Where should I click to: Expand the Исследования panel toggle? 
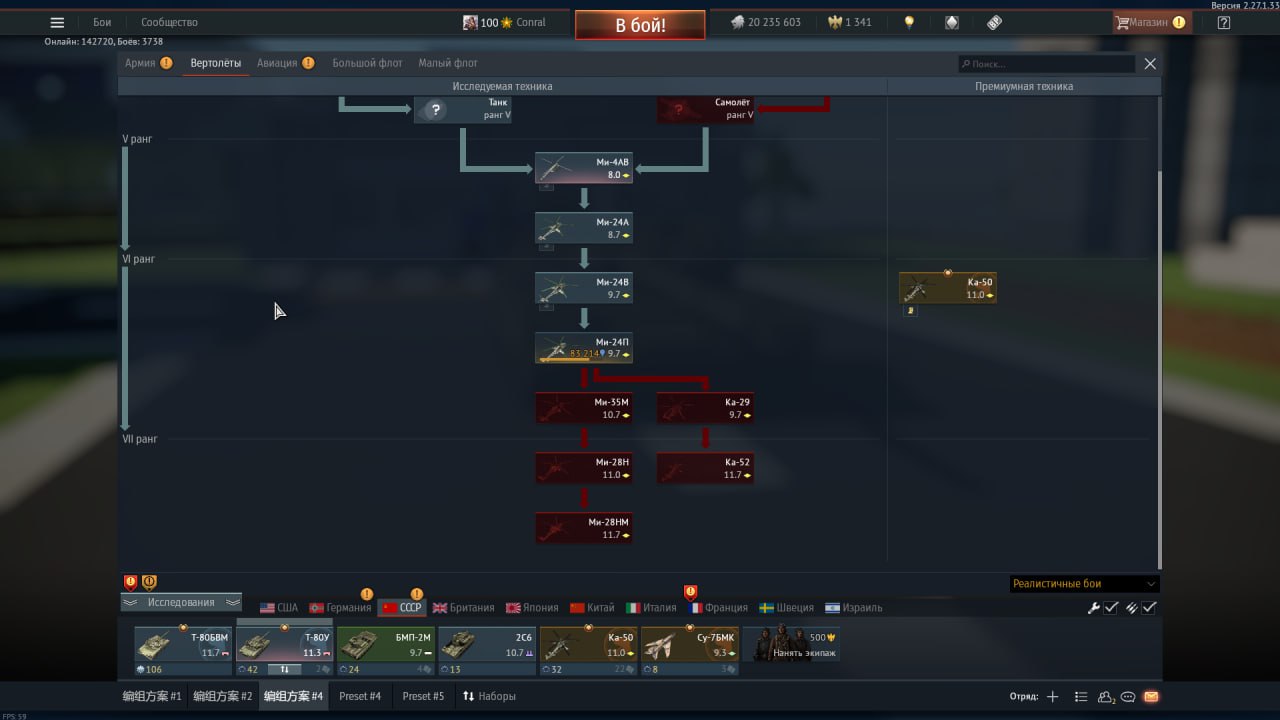[181, 602]
